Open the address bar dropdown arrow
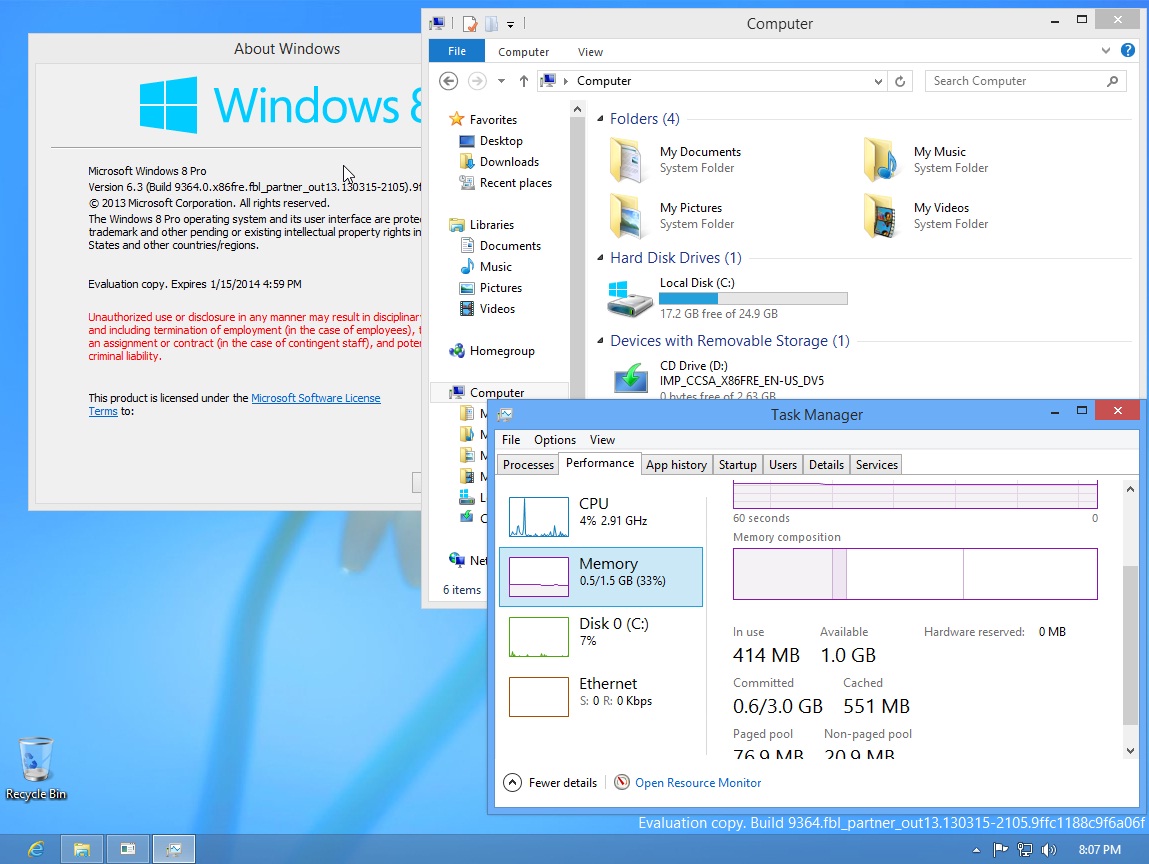This screenshot has width=1149, height=864. pyautogui.click(x=877, y=81)
